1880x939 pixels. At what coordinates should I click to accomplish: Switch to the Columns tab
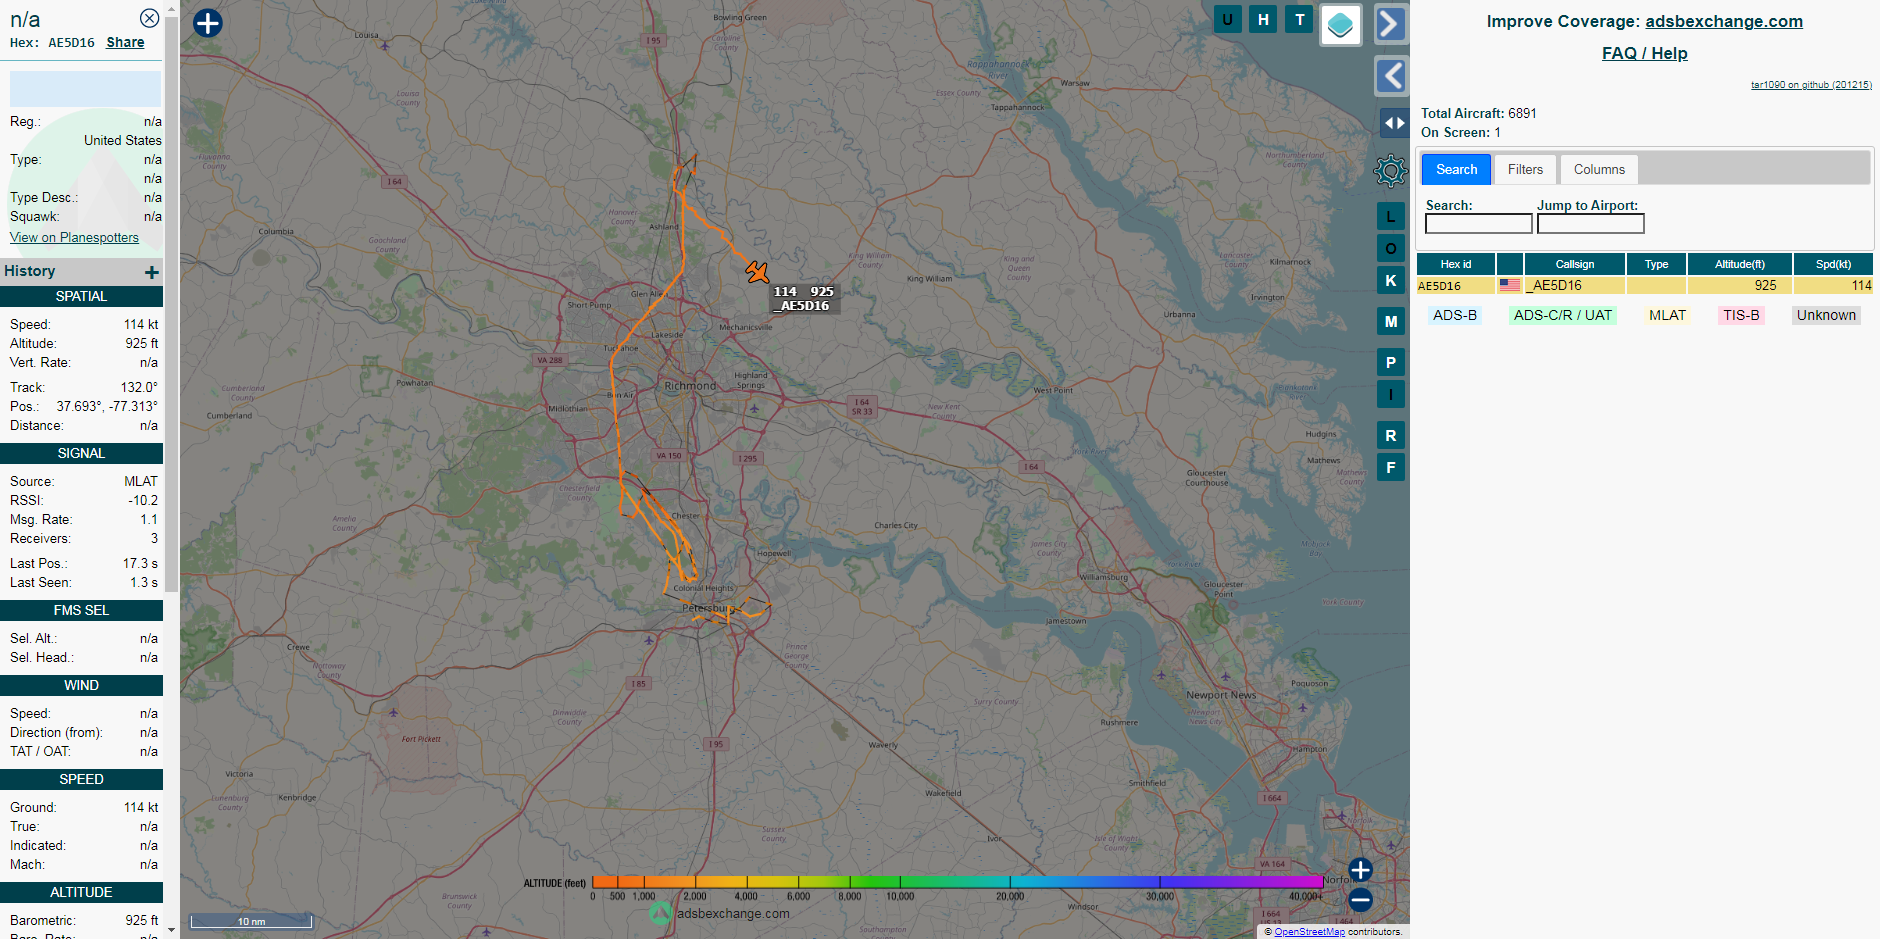(1599, 169)
